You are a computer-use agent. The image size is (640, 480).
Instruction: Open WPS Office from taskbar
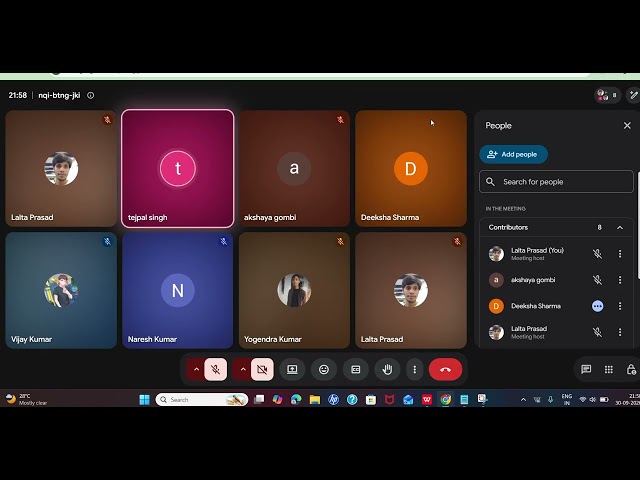tap(427, 400)
